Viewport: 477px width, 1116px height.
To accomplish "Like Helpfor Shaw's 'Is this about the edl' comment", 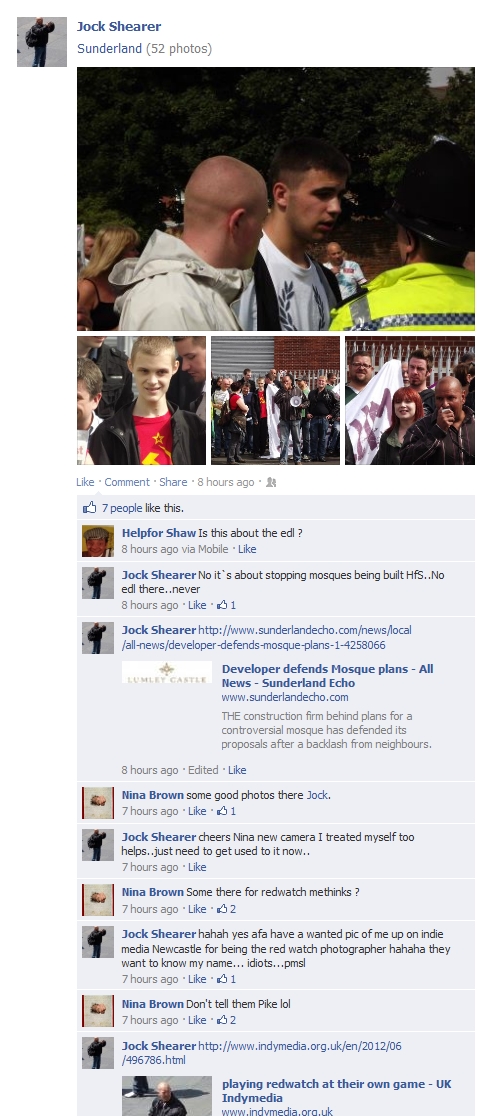I will pyautogui.click(x=247, y=549).
